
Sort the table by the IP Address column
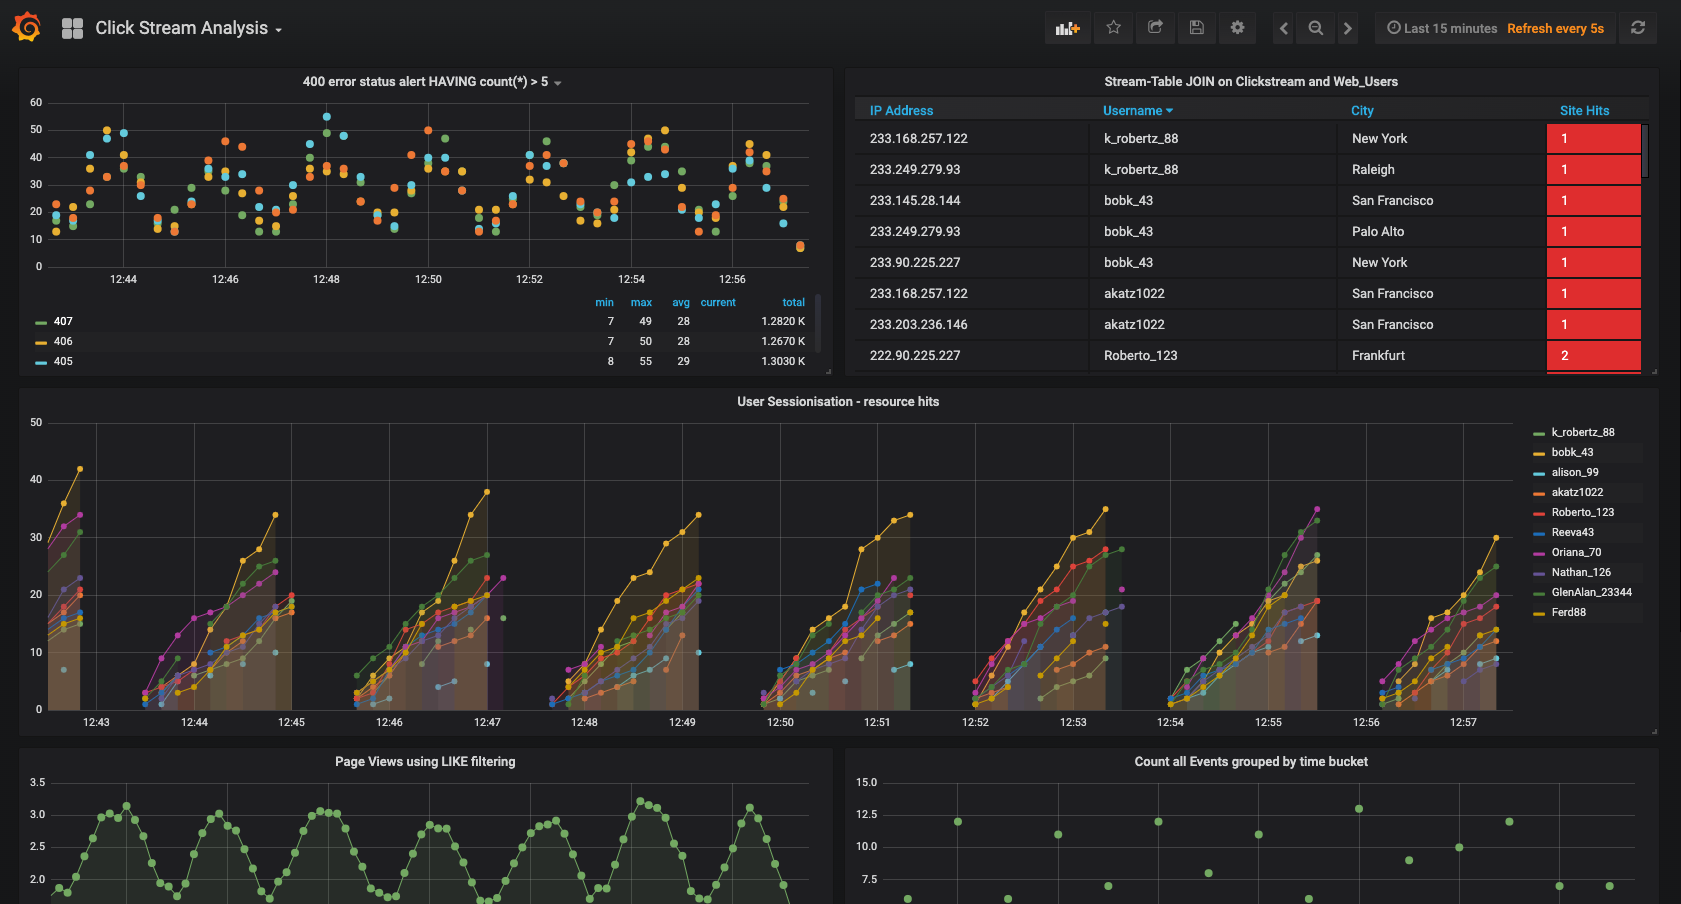point(901,110)
